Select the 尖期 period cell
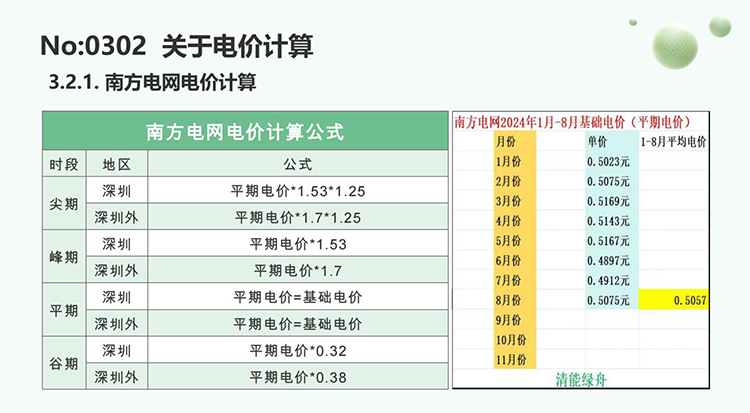Image resolution: width=750 pixels, height=413 pixels. pos(62,203)
